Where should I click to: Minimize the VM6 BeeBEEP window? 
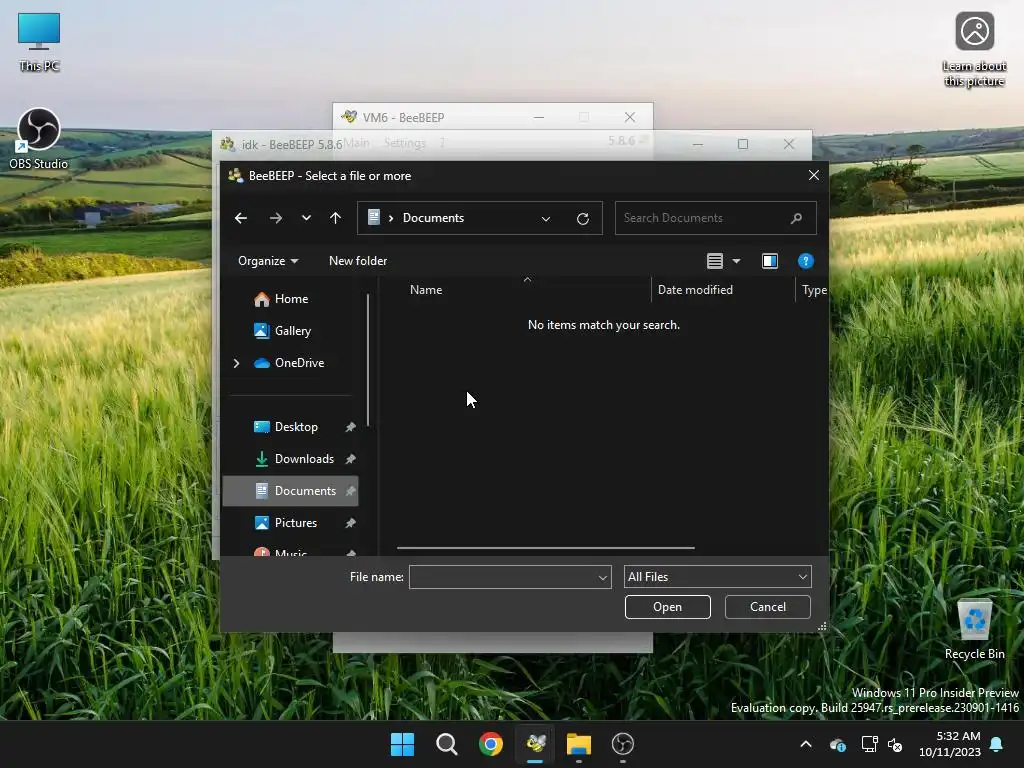coord(539,117)
